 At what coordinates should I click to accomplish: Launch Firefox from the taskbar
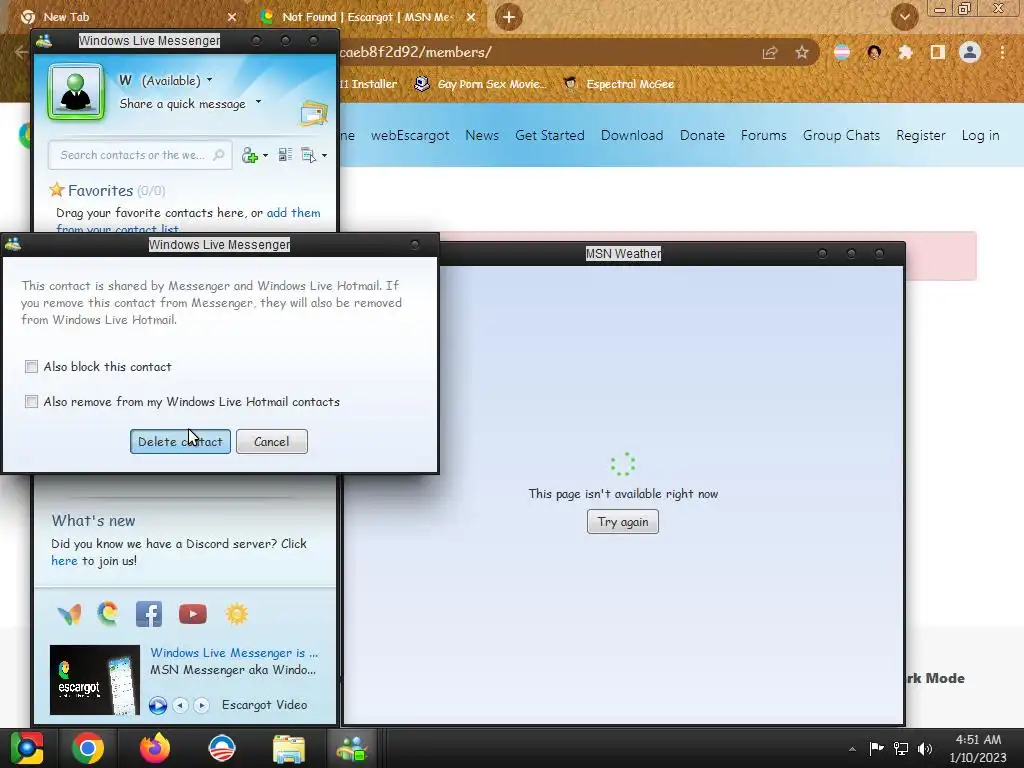pyautogui.click(x=155, y=748)
